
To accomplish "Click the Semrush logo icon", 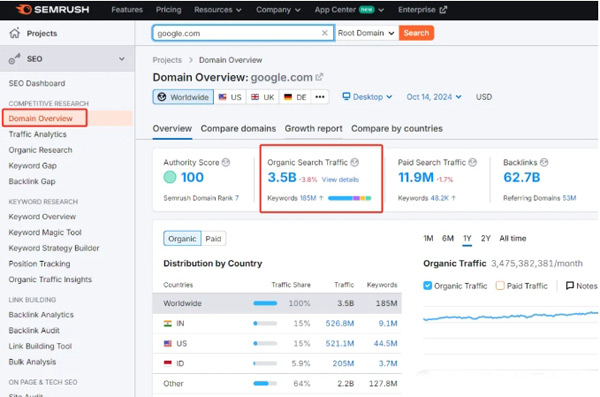I will tap(24, 9).
